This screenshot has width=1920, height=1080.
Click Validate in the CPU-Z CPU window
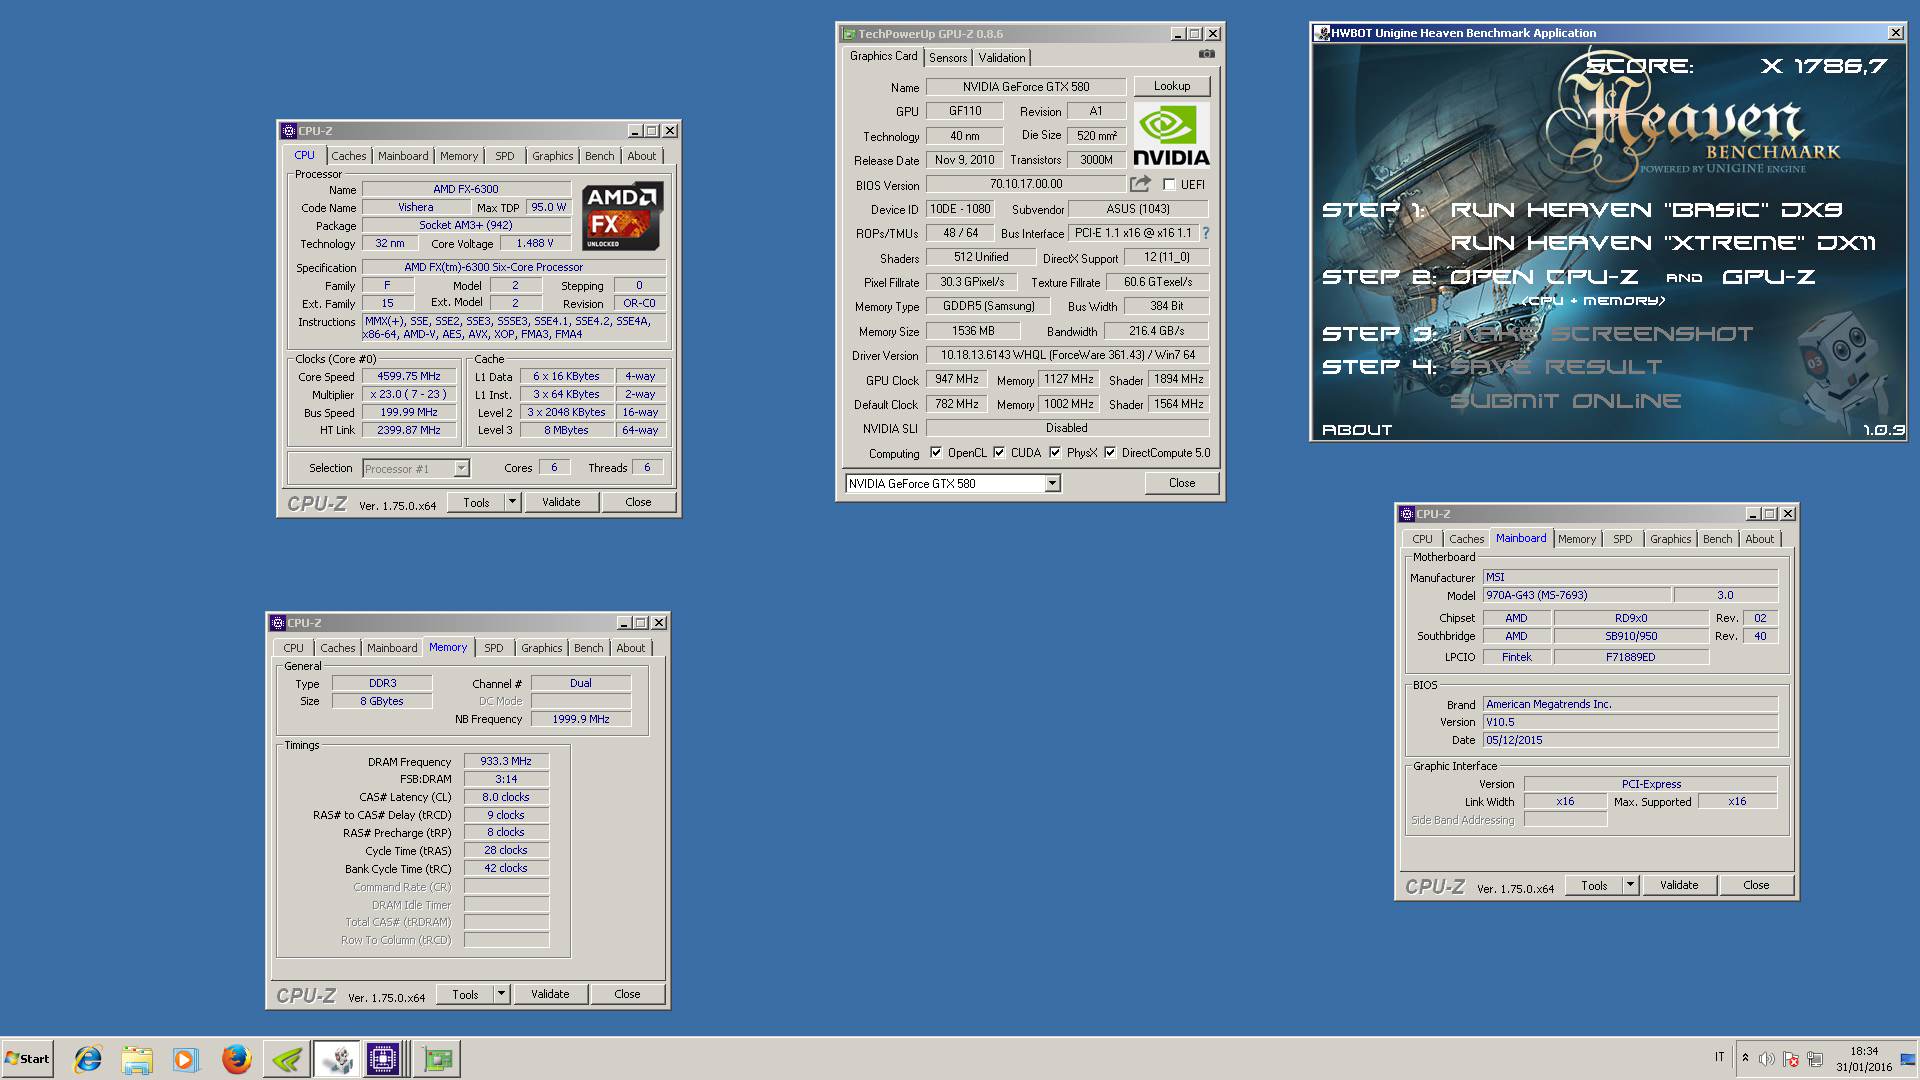click(561, 502)
